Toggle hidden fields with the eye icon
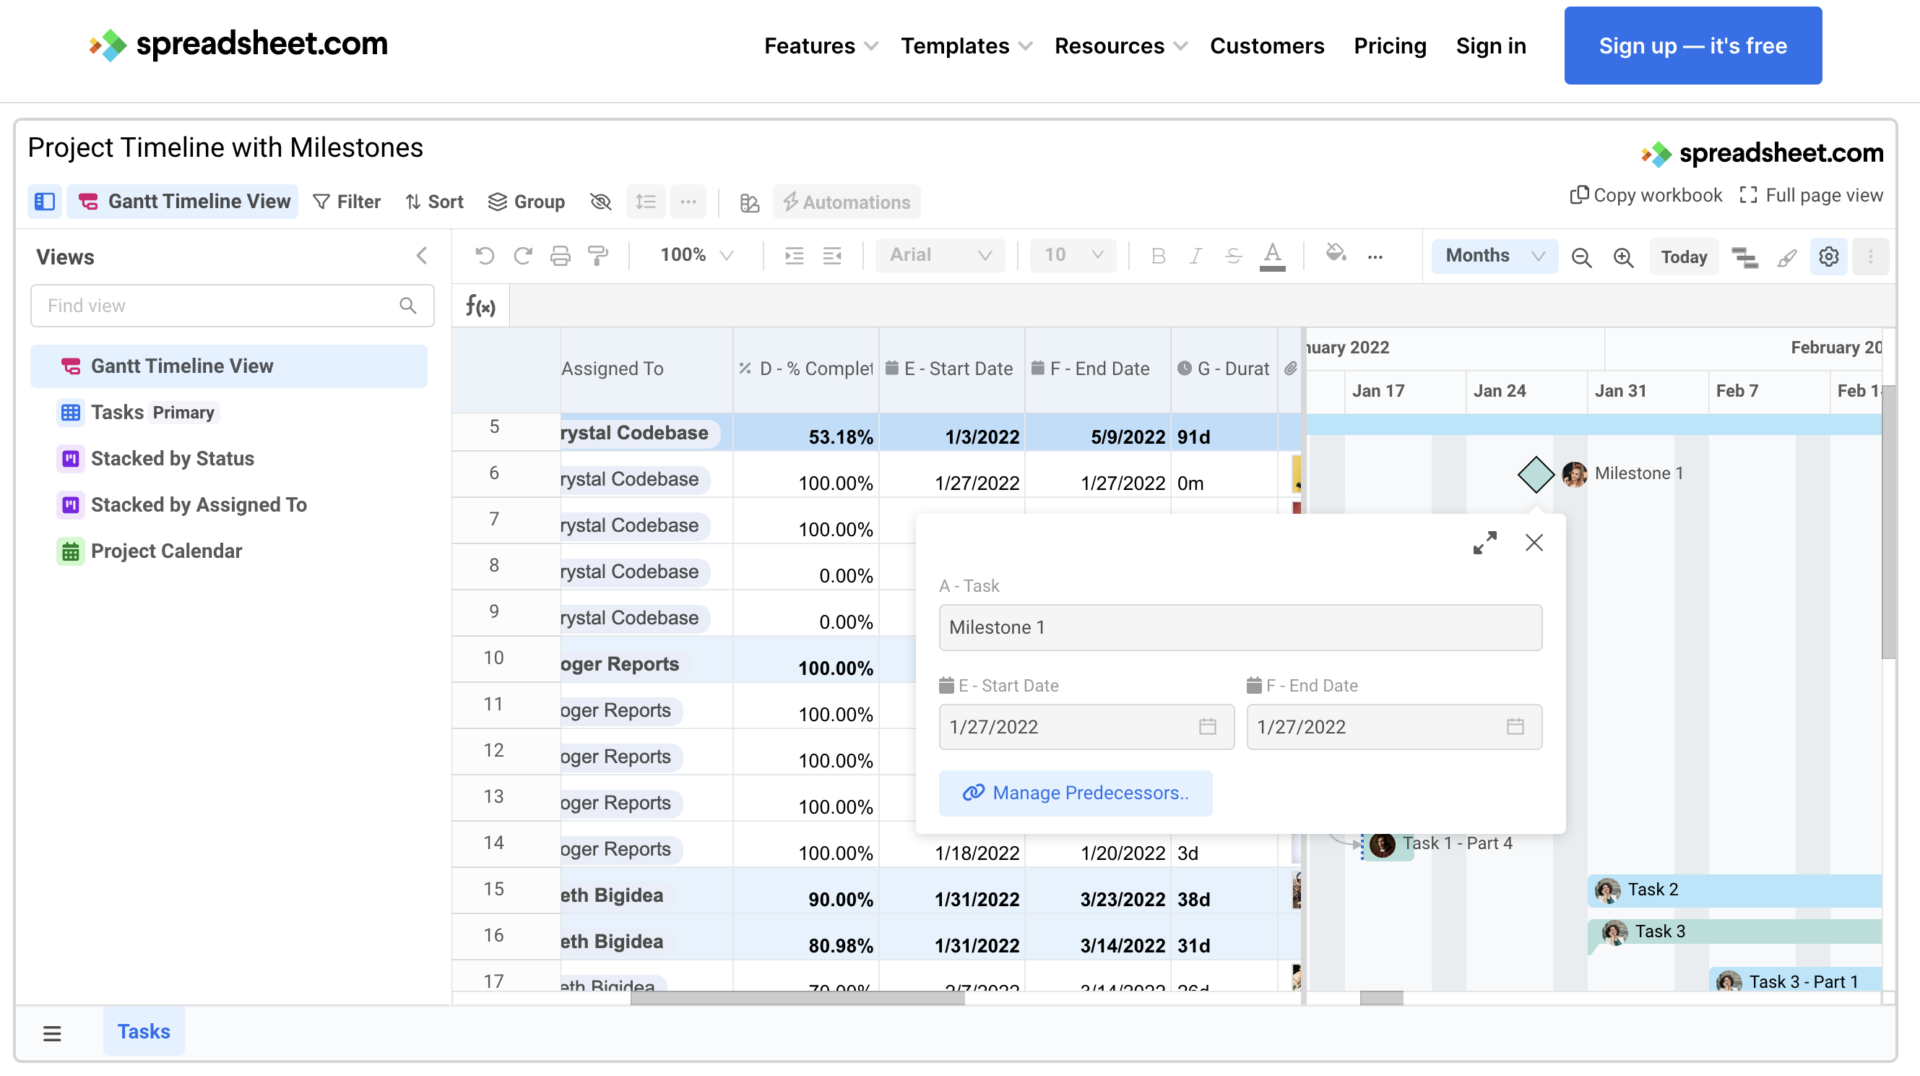This screenshot has height=1076, width=1920. click(x=600, y=201)
